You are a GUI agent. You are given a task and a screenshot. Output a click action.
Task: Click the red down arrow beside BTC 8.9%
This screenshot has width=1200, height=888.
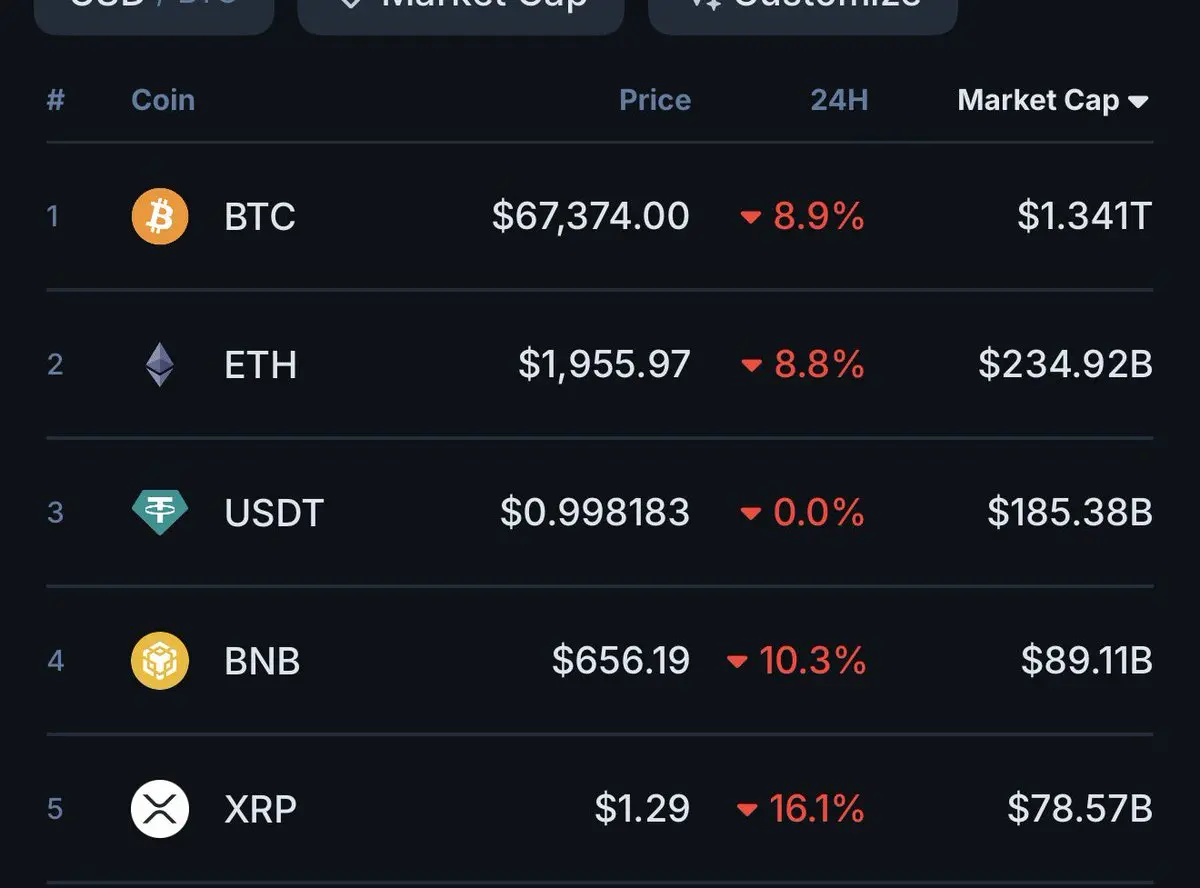750,218
